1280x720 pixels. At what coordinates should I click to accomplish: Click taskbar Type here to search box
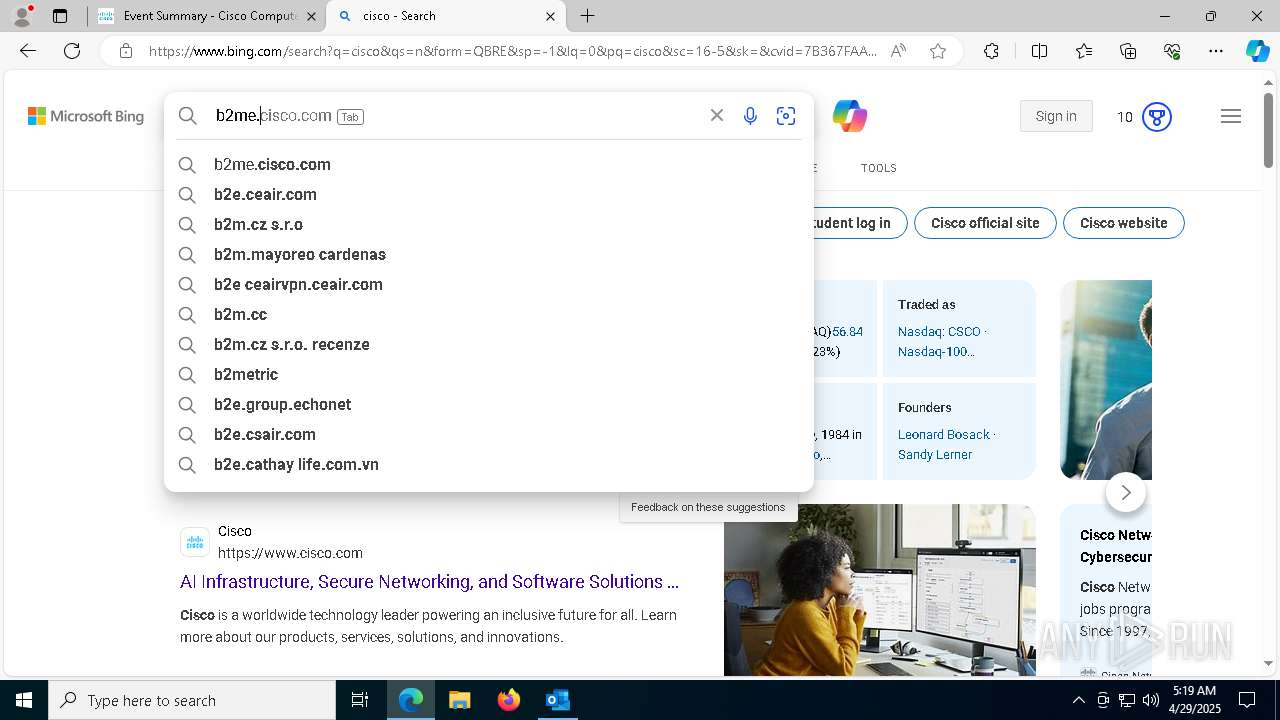click(192, 700)
